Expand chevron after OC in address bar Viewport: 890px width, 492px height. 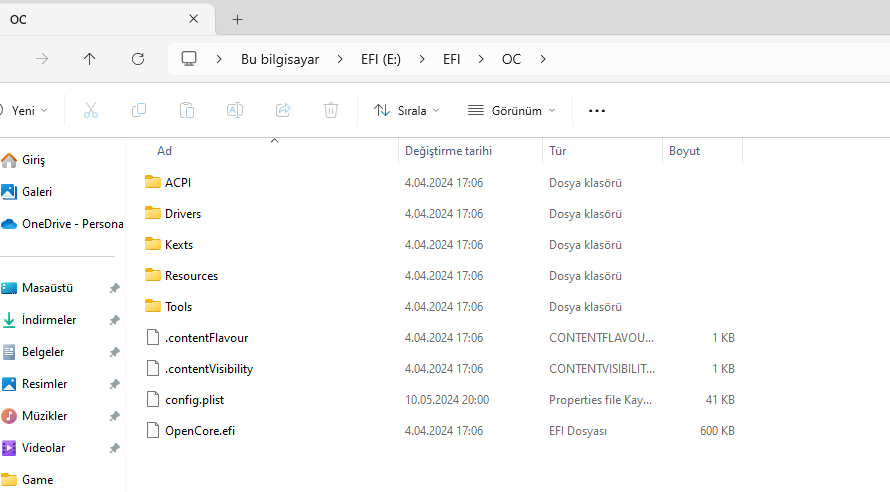point(543,59)
